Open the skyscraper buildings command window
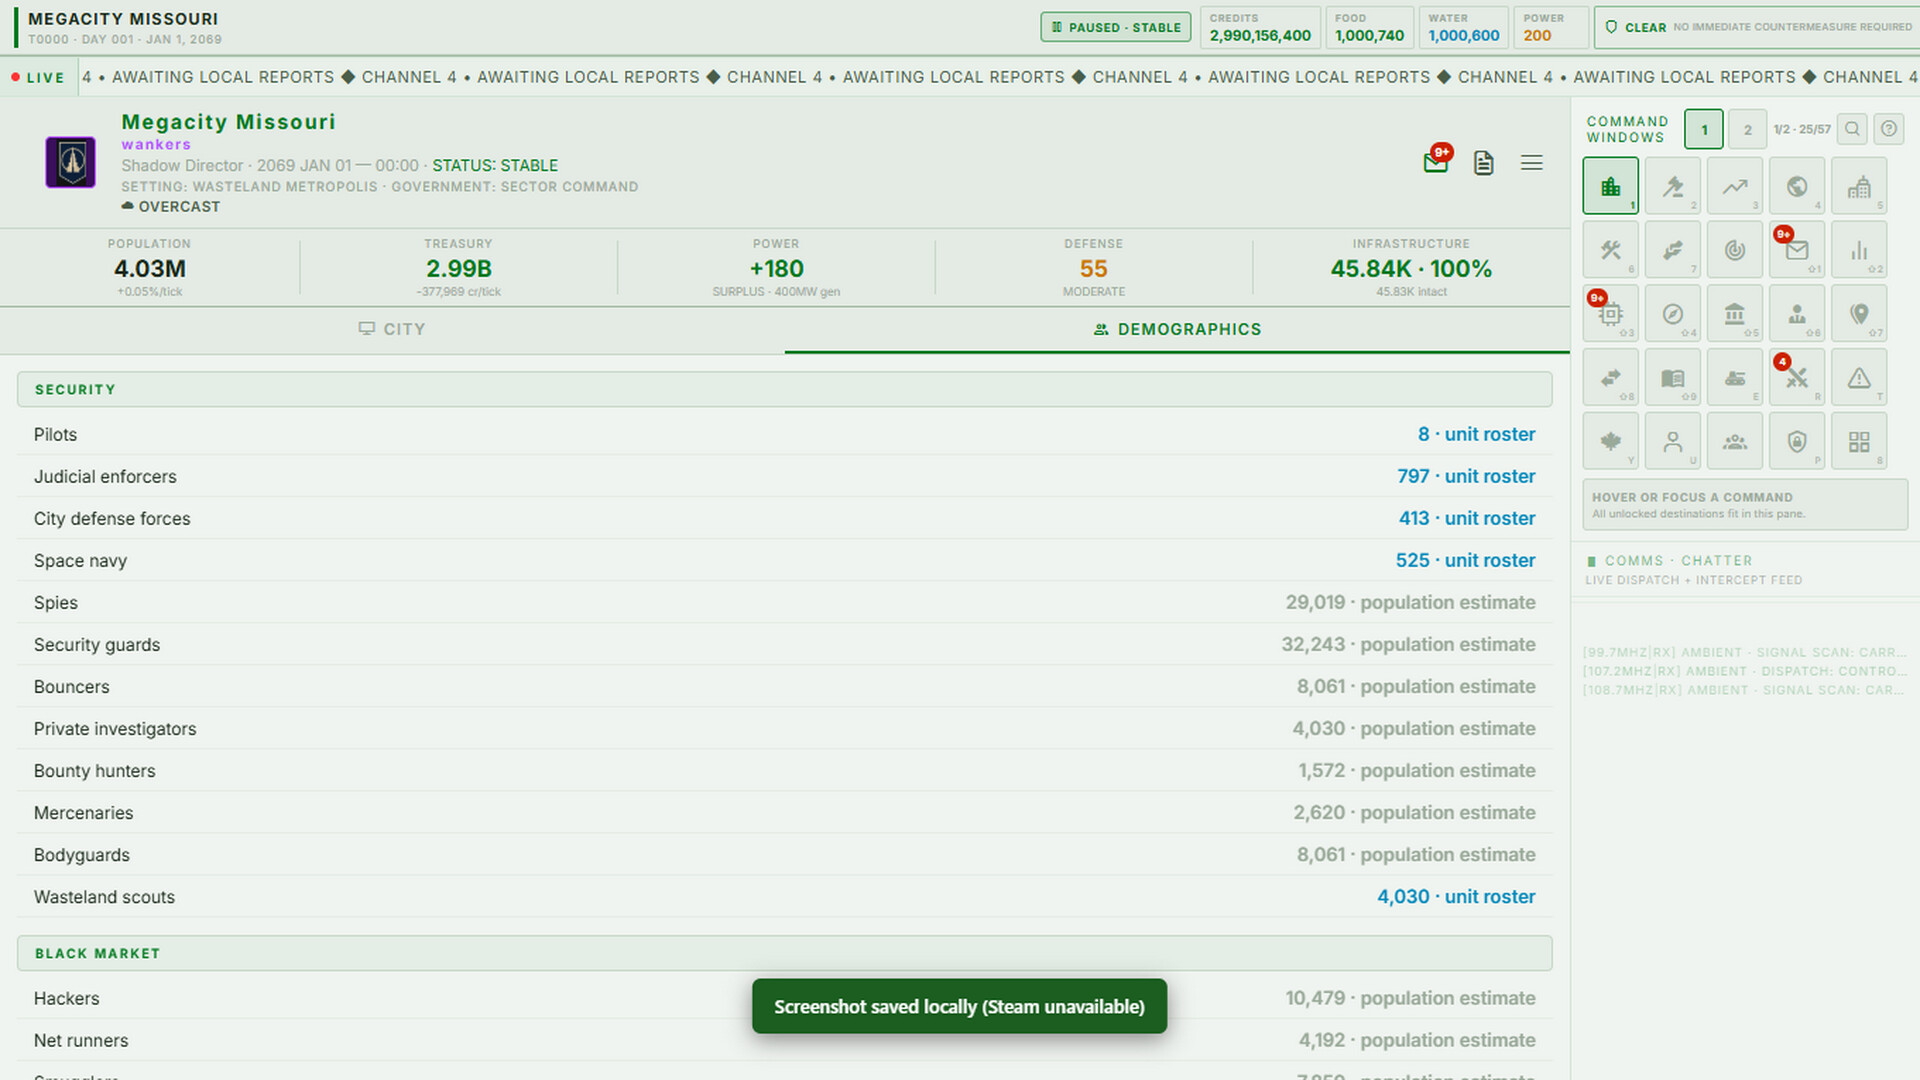 pyautogui.click(x=1858, y=186)
